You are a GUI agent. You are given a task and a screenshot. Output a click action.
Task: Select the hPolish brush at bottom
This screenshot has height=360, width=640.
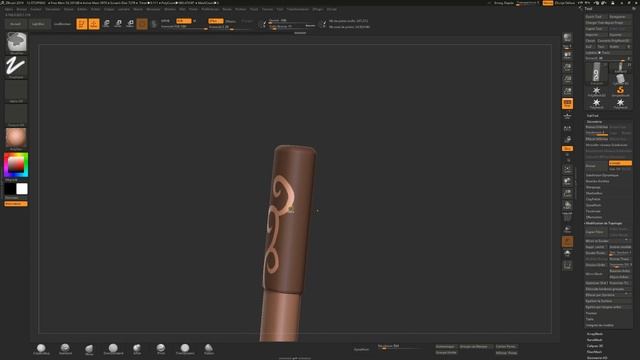click(x=137, y=349)
